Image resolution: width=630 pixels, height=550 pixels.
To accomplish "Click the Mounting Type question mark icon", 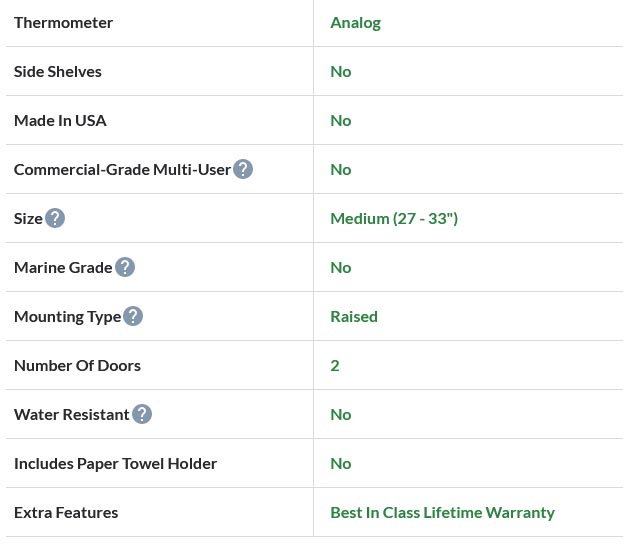I will (133, 316).
